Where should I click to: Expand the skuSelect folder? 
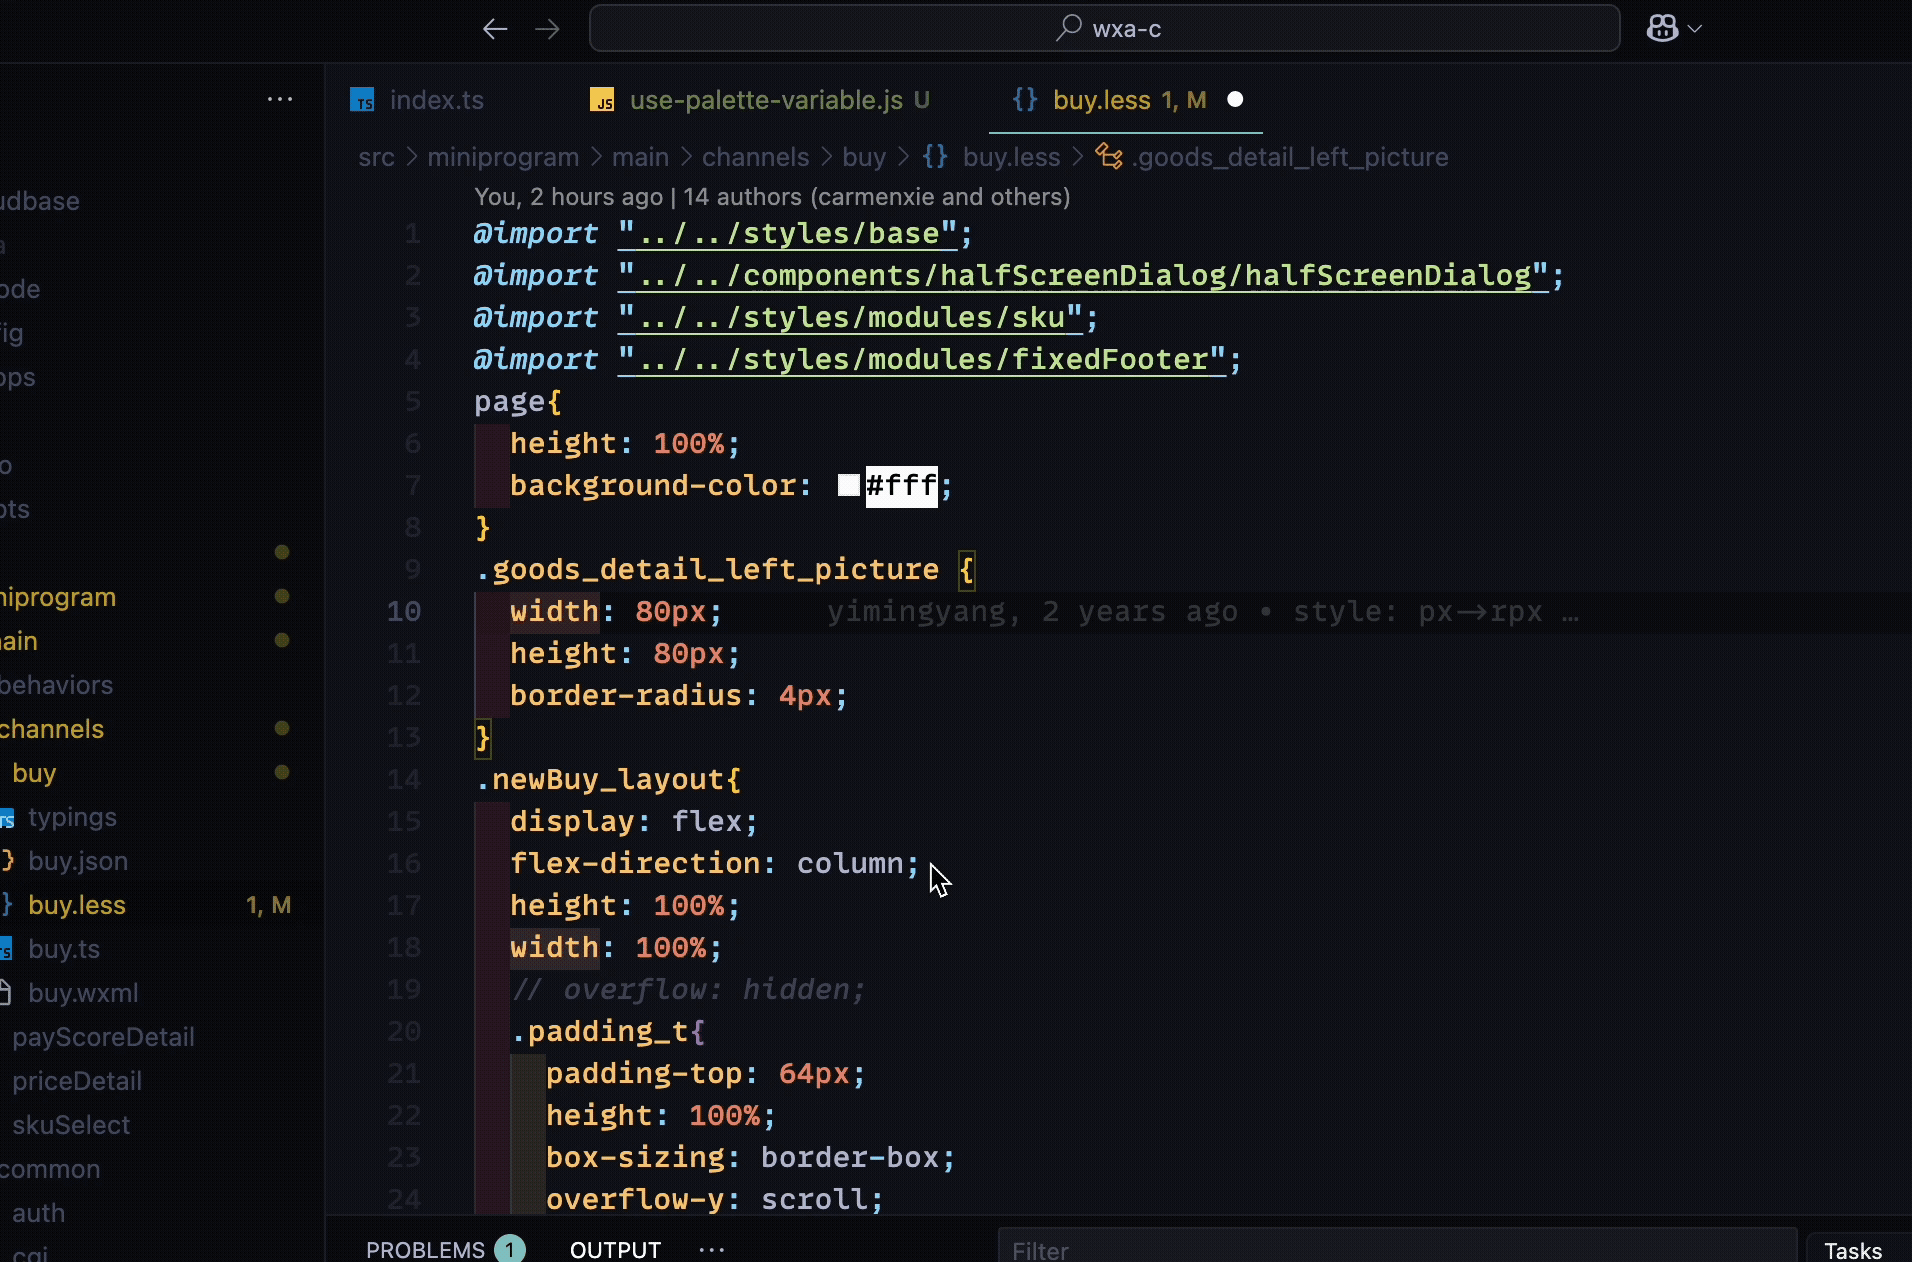pyautogui.click(x=71, y=1125)
